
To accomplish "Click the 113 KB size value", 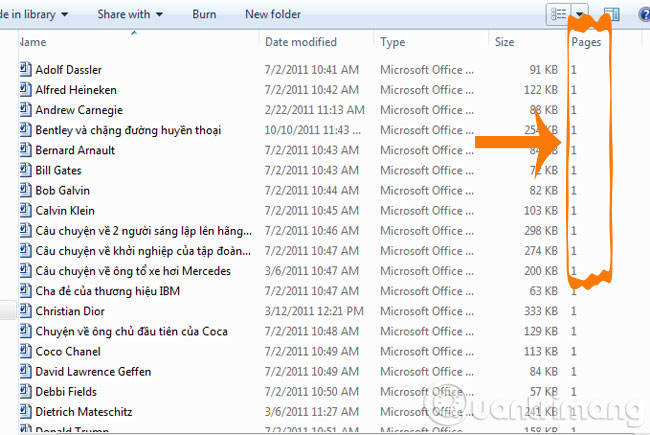I will 541,351.
